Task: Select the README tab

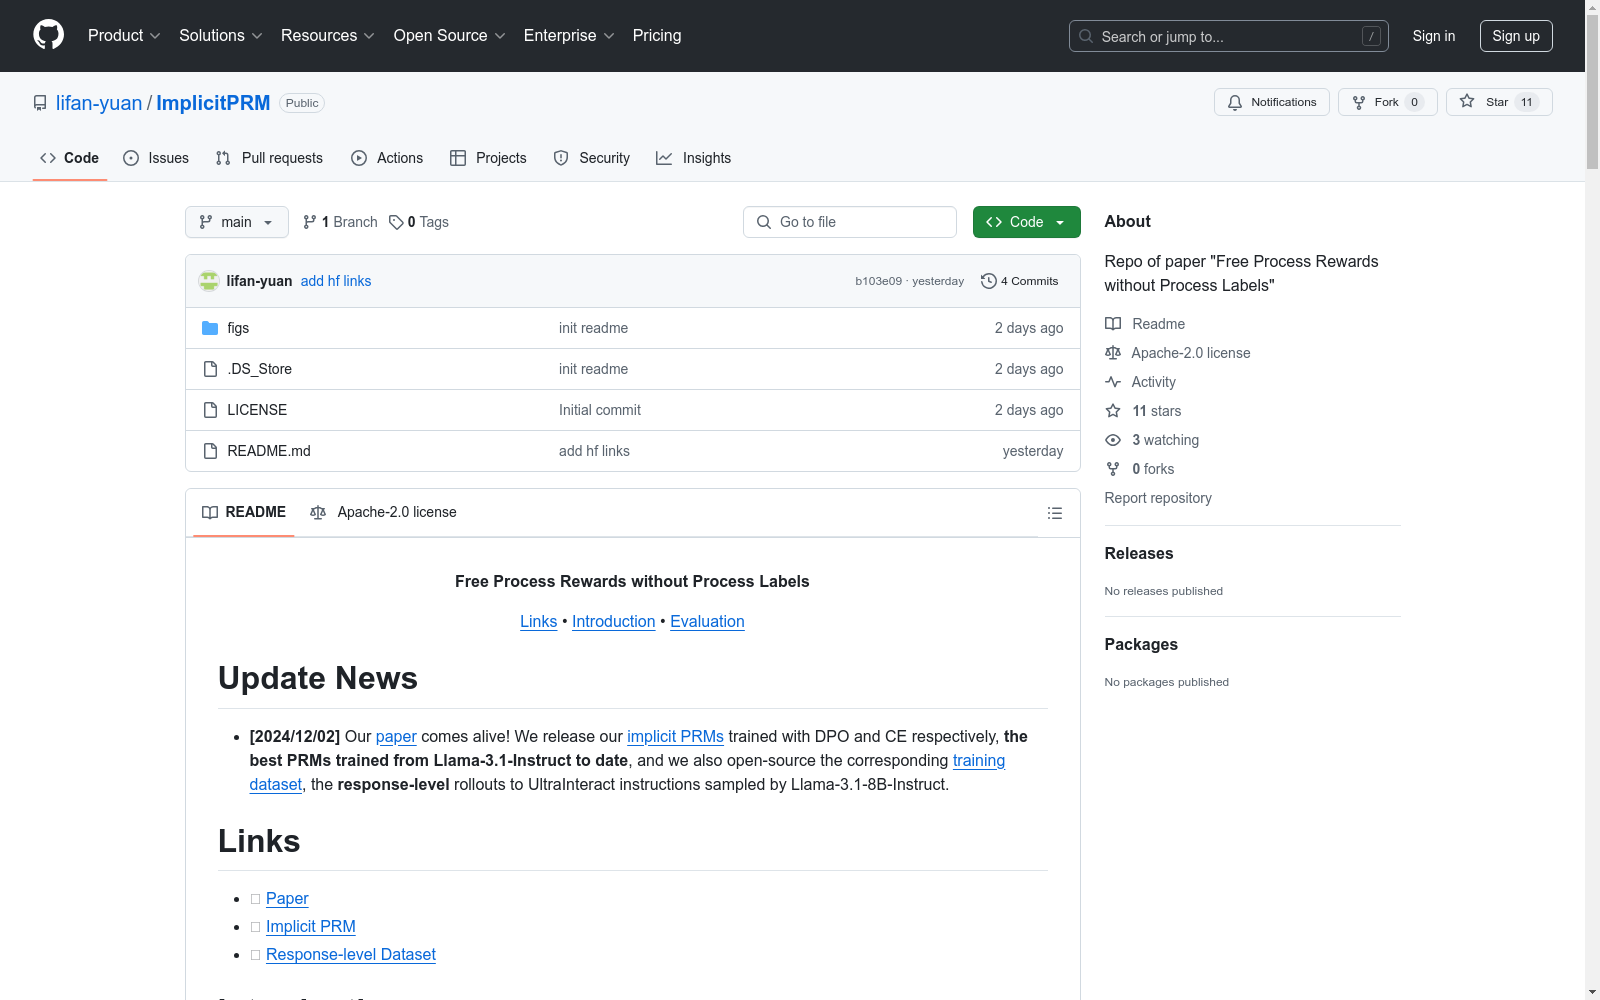Action: (x=244, y=512)
